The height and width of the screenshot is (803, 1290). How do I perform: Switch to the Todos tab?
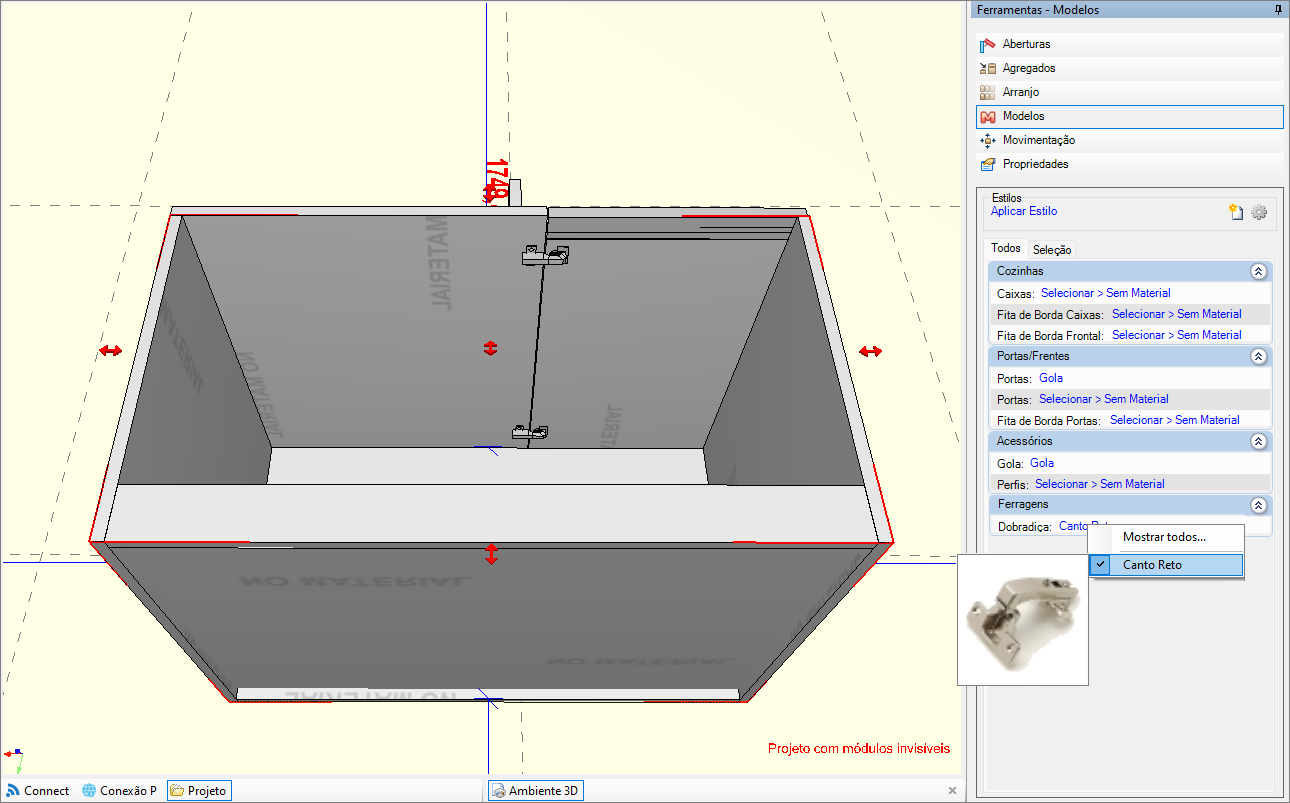click(x=1006, y=248)
